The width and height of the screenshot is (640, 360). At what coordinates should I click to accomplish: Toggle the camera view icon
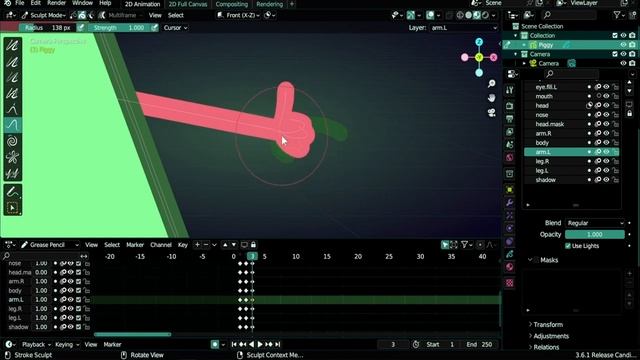pos(491,113)
